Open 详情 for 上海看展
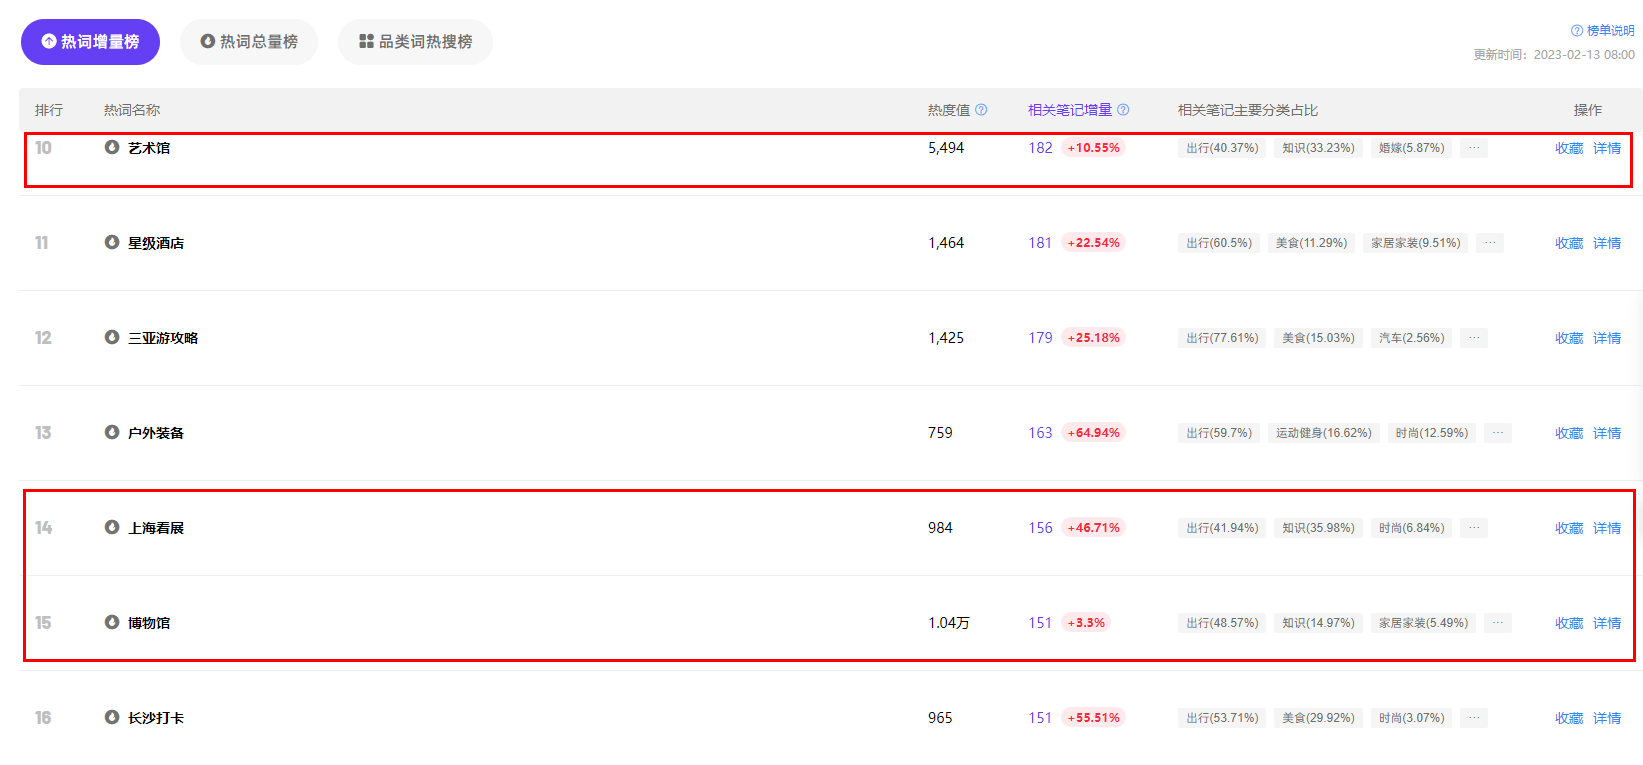 pos(1607,528)
